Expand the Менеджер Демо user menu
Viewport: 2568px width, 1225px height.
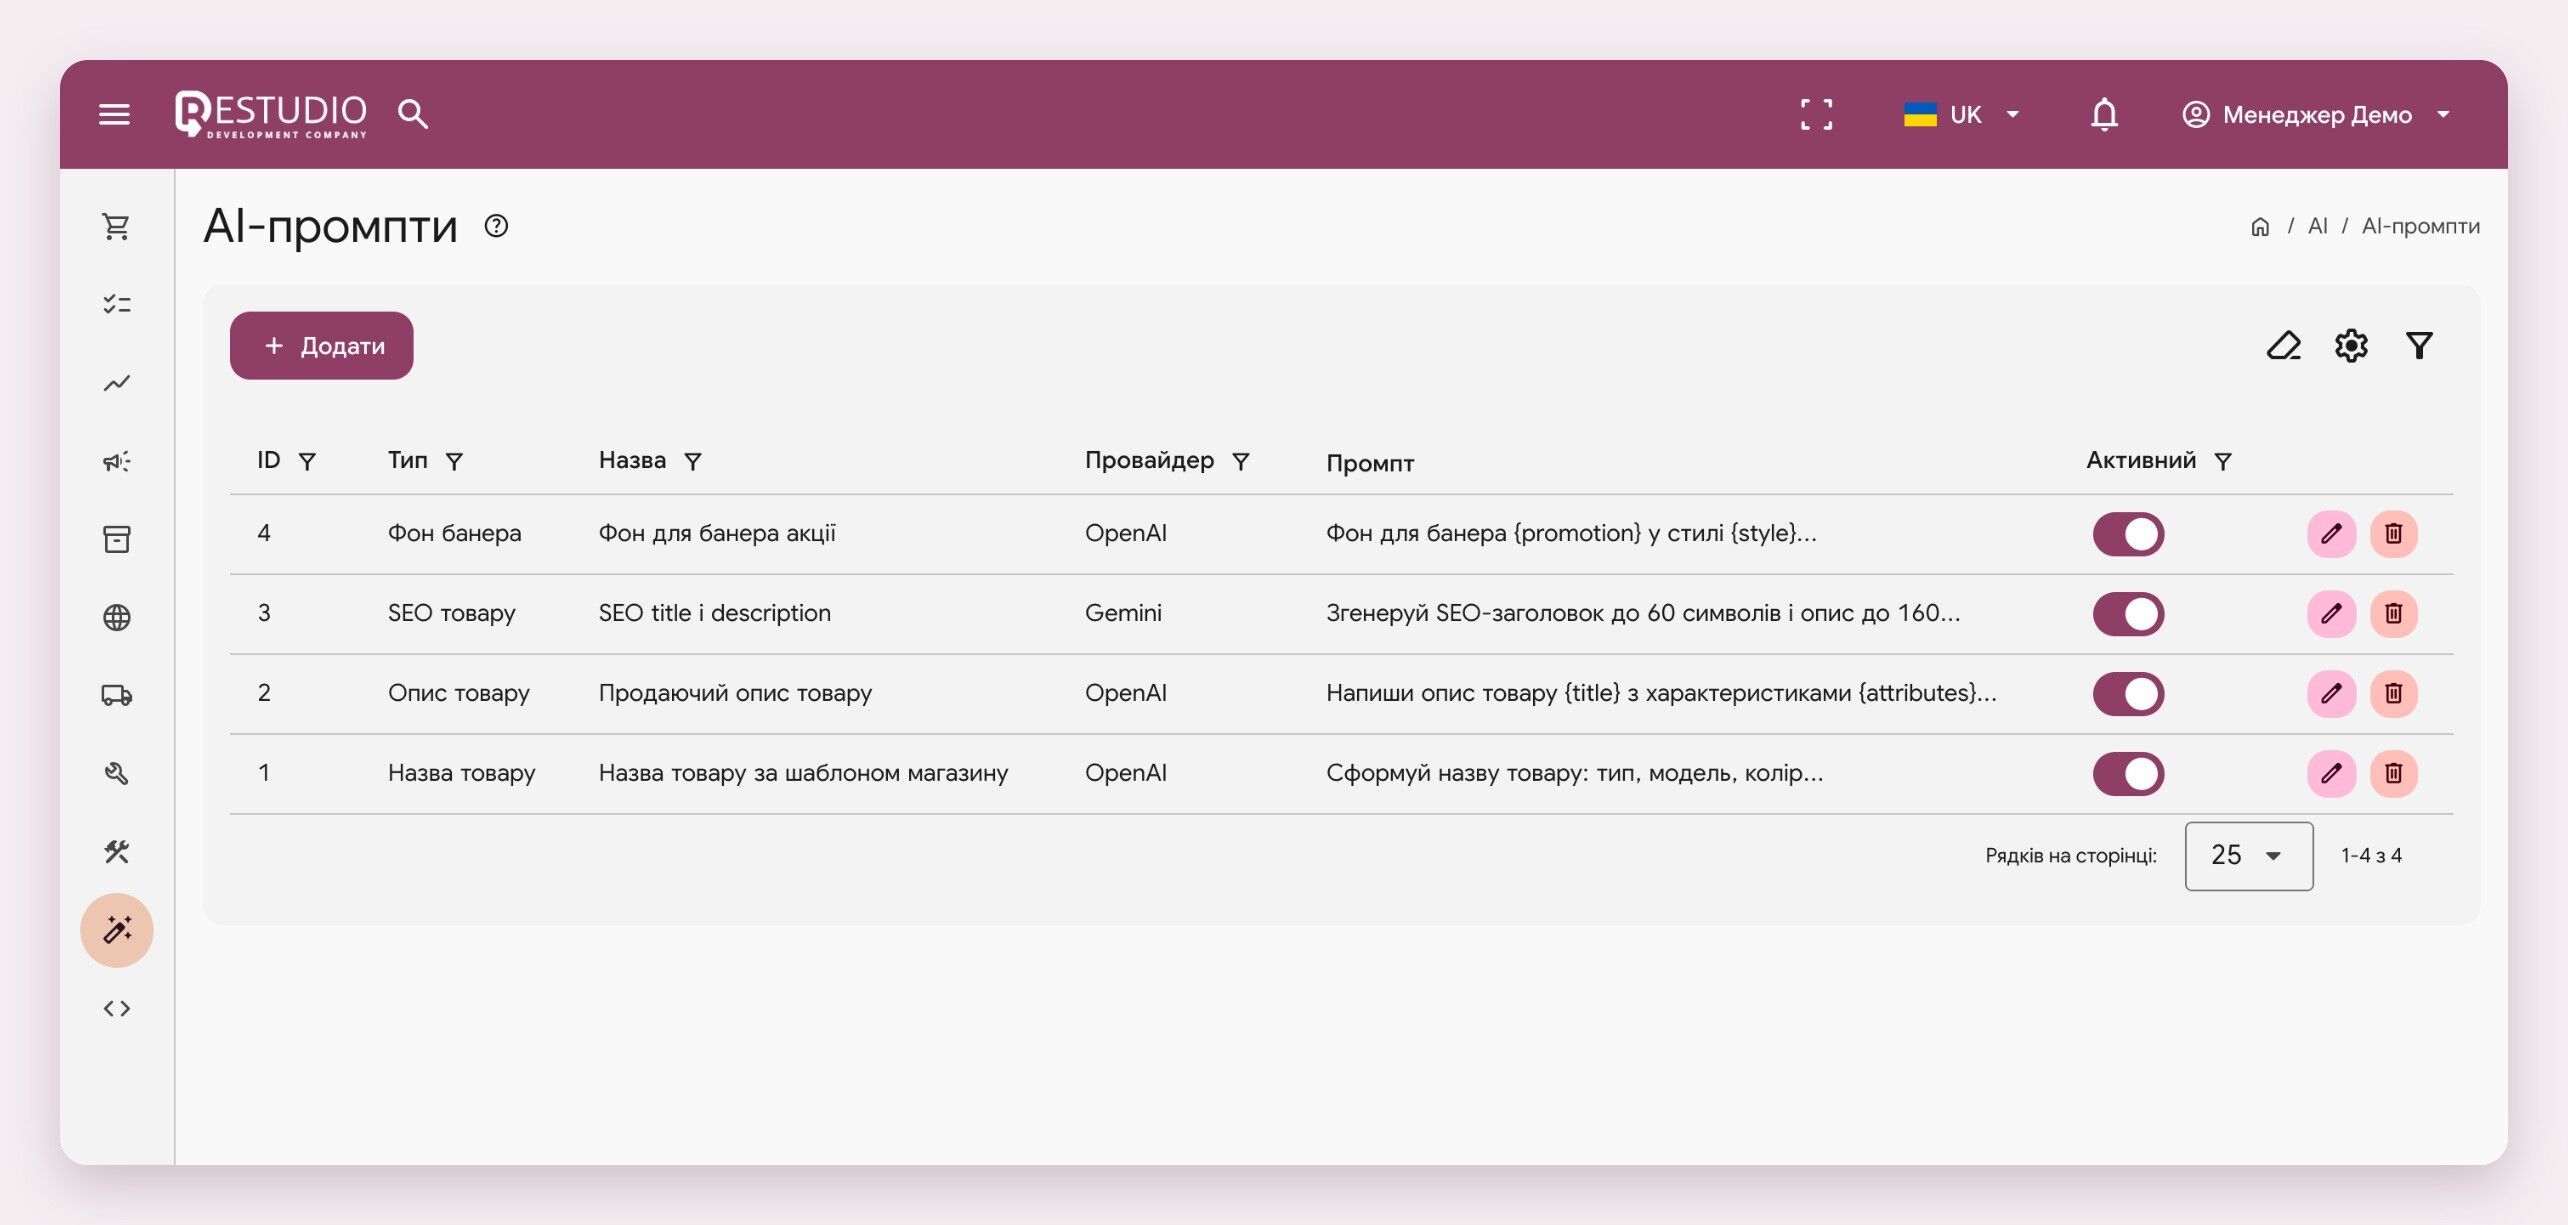click(x=2315, y=115)
